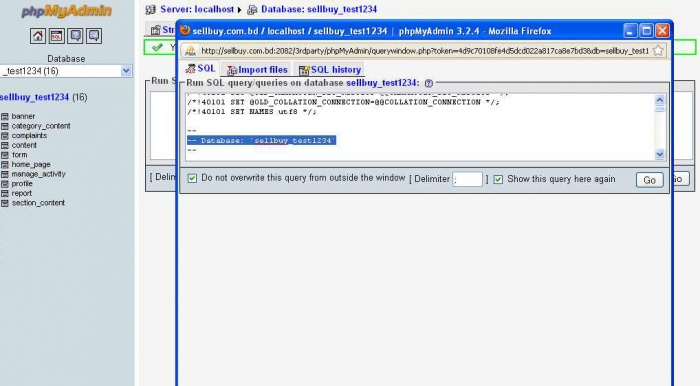Click the SET NAMES utf8 line
This screenshot has width=700, height=386.
tap(252, 112)
